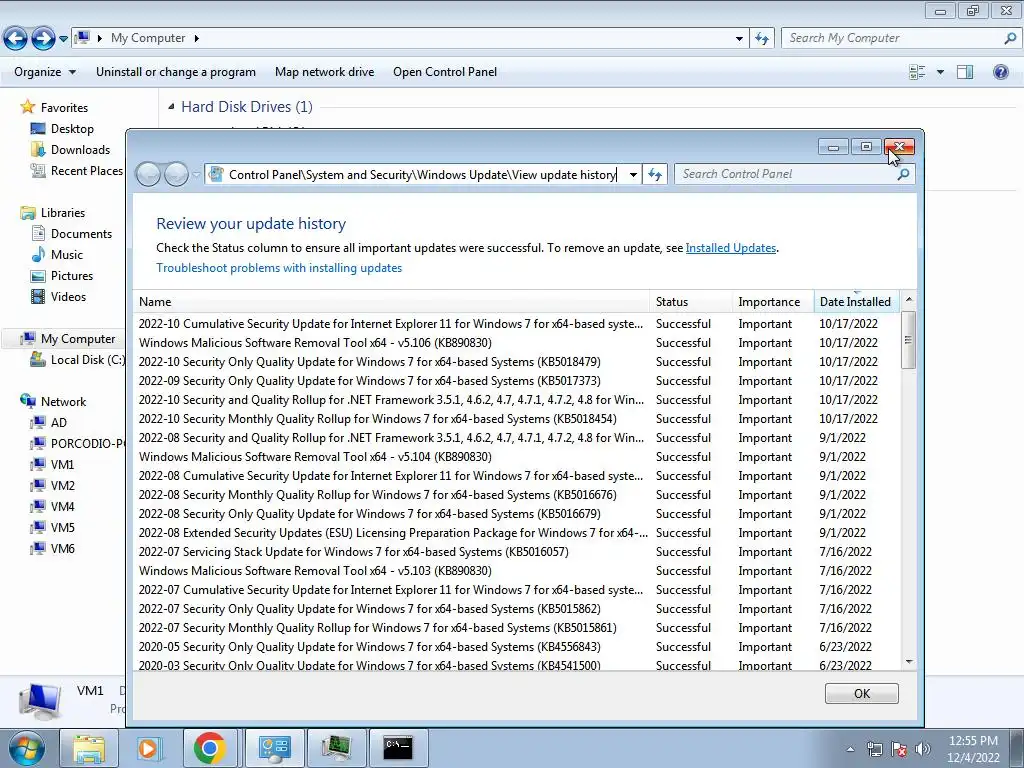Select Favorites in navigation pane
The image size is (1024, 768).
tap(64, 108)
